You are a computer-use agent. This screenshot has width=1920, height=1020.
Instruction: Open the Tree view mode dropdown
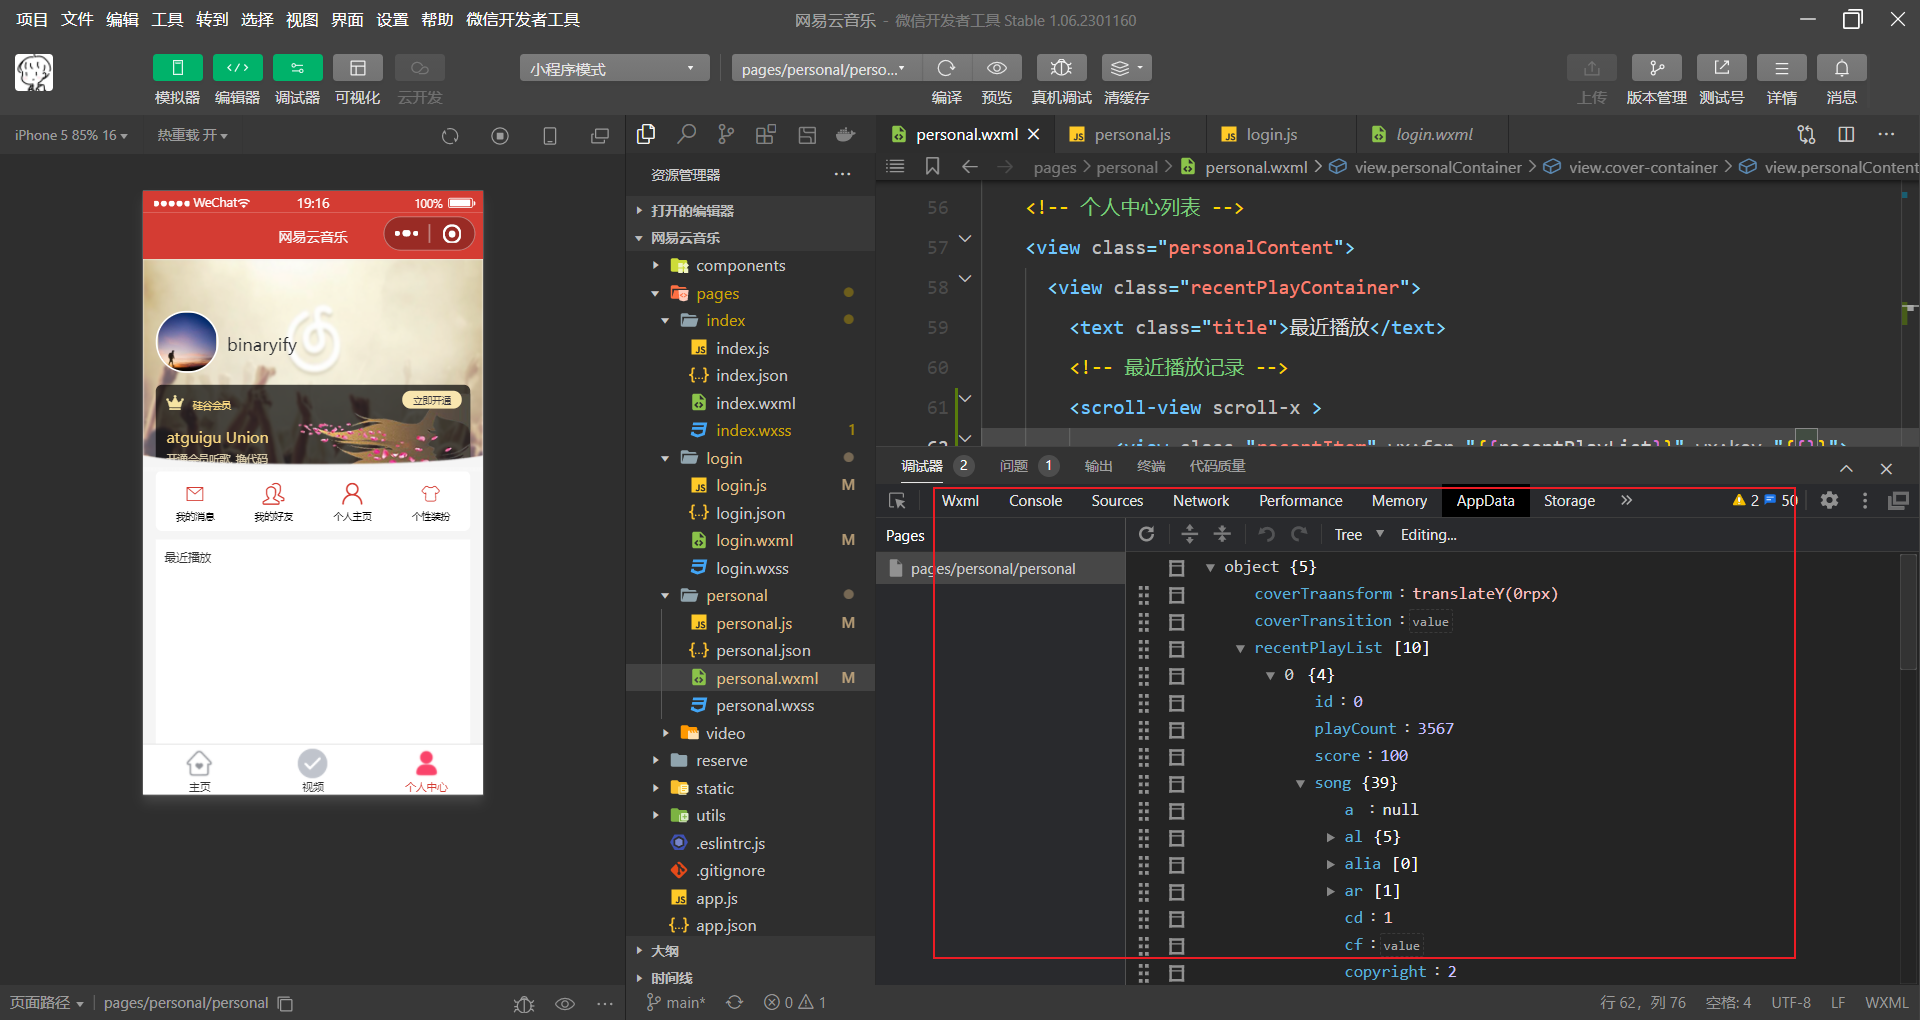[x=1359, y=534]
